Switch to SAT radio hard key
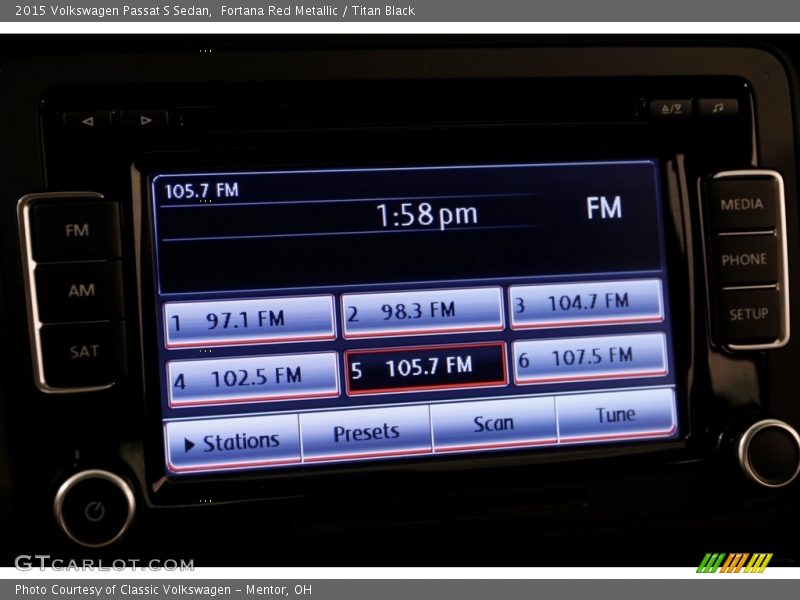800x600 pixels. [84, 351]
